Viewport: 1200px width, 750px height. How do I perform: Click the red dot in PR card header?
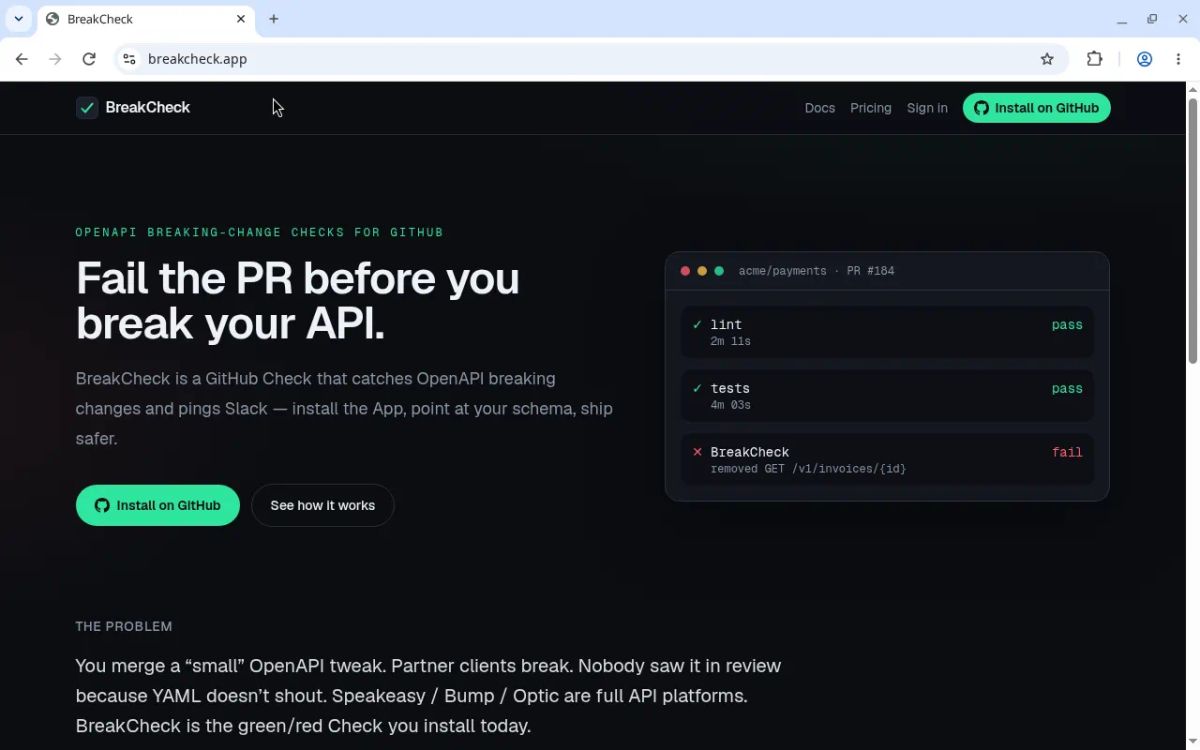(685, 271)
